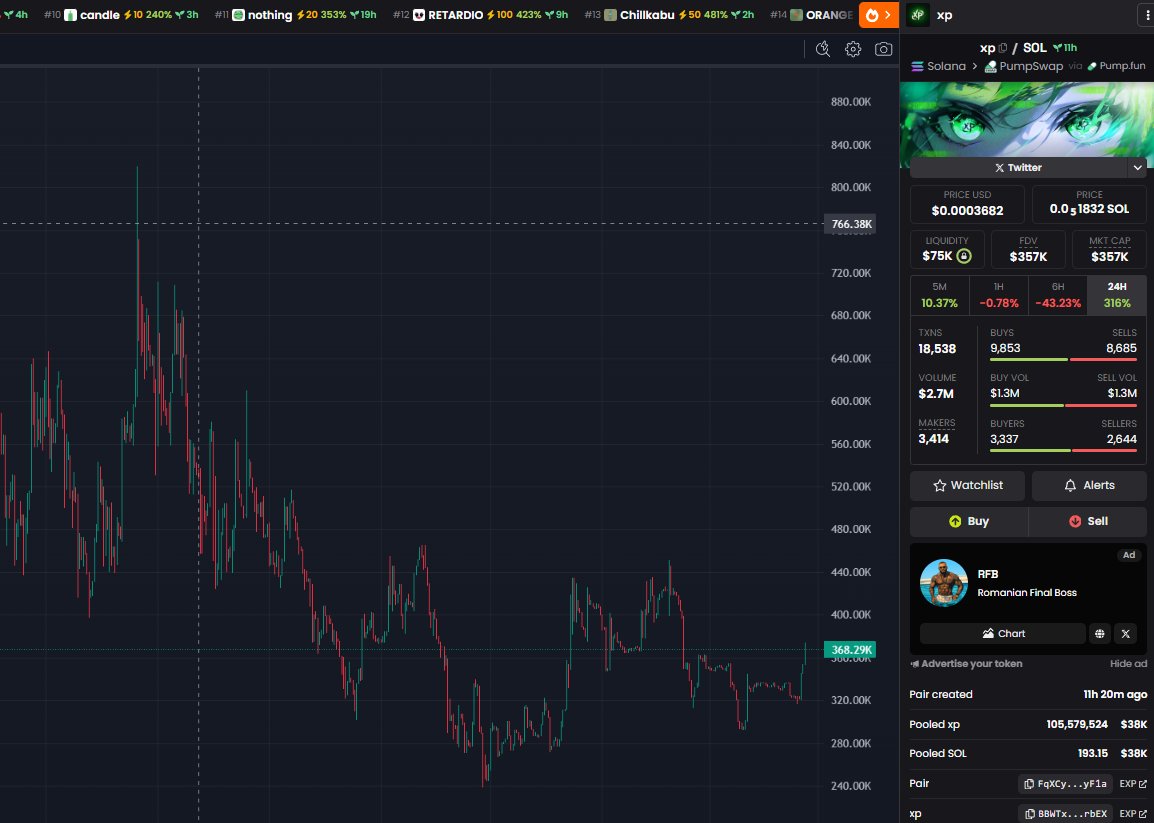This screenshot has width=1154, height=823.
Task: Expand socials dropdown chevron beside Twitter
Action: (1137, 168)
